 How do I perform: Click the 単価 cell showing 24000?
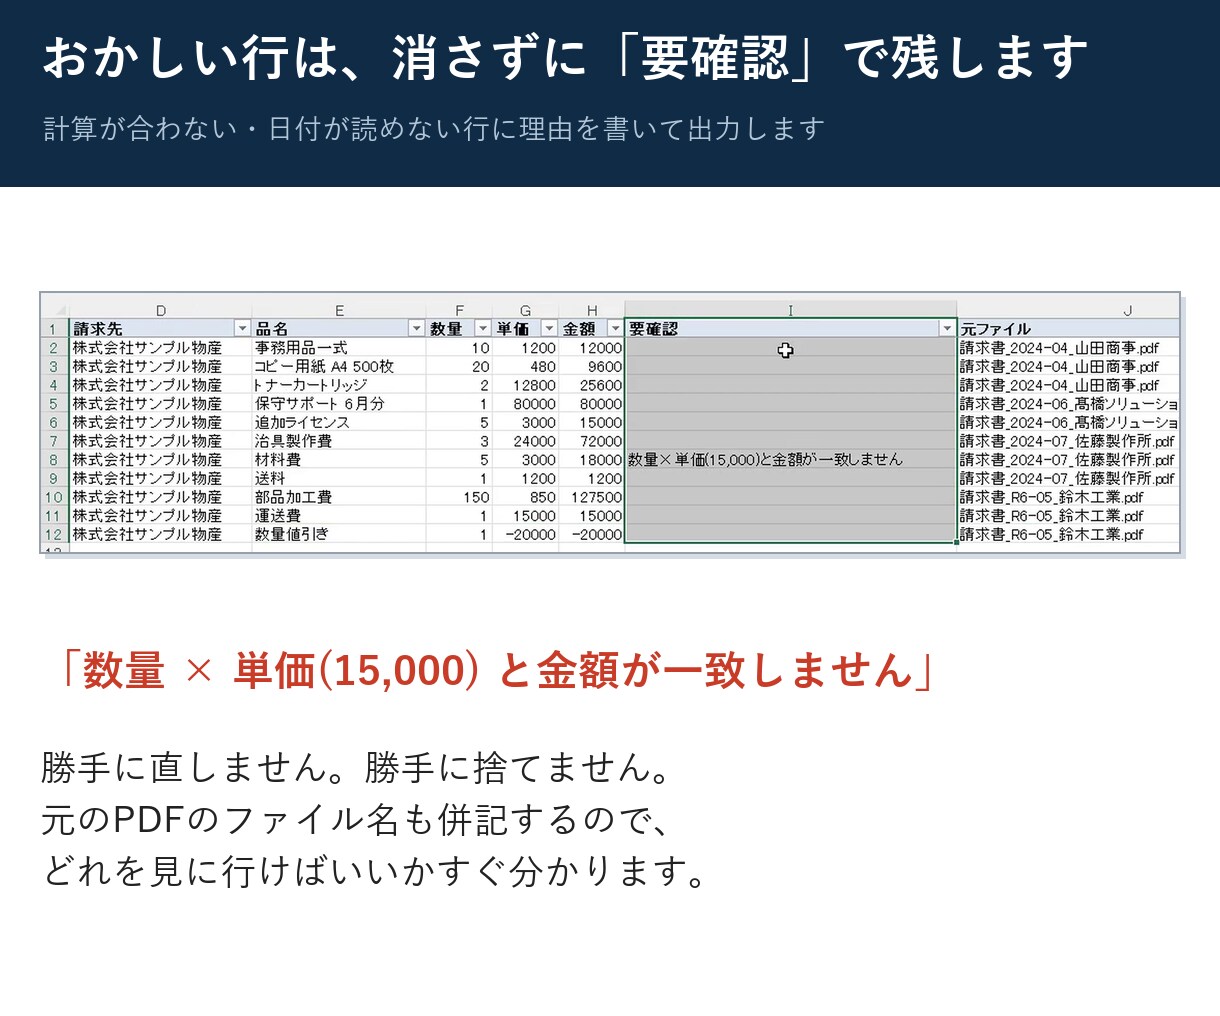[526, 441]
